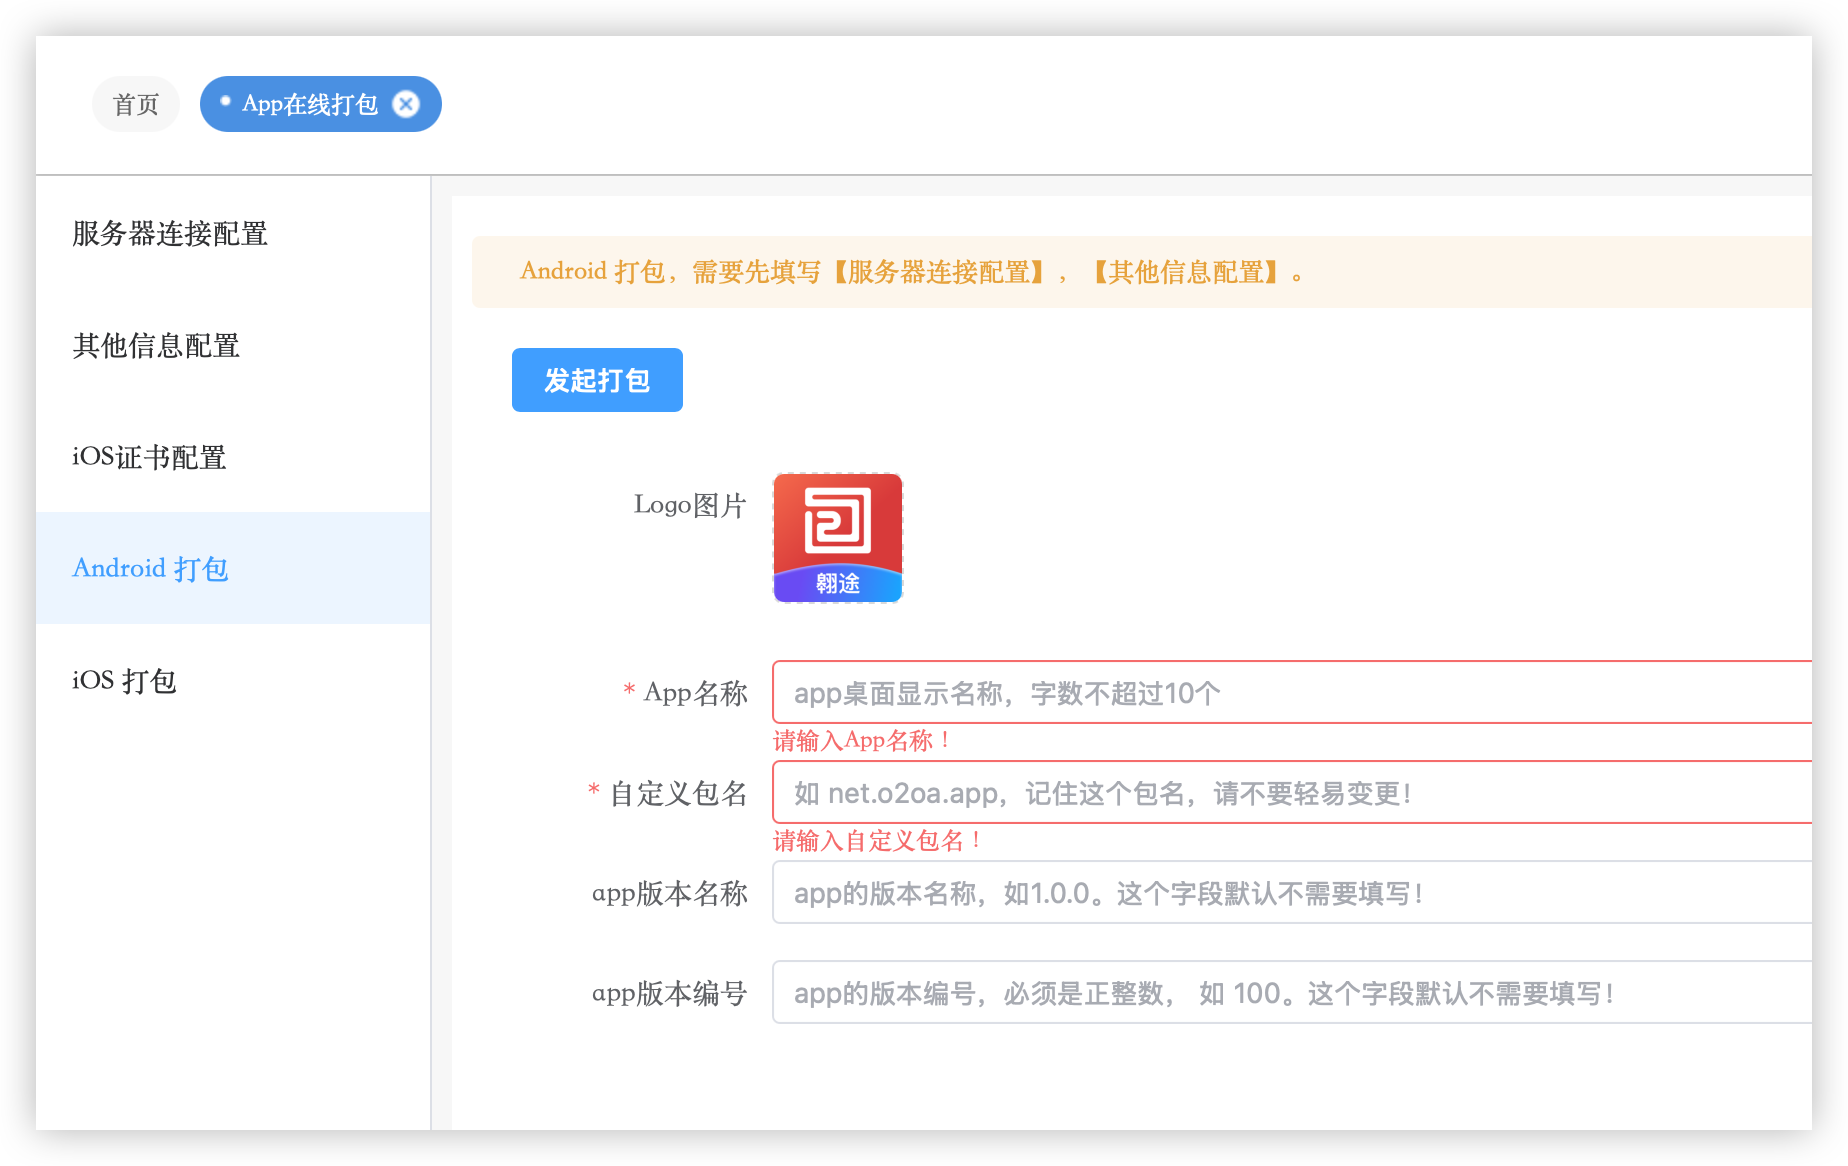Focus the App名称 input field
1848x1166 pixels.
pyautogui.click(x=1290, y=692)
